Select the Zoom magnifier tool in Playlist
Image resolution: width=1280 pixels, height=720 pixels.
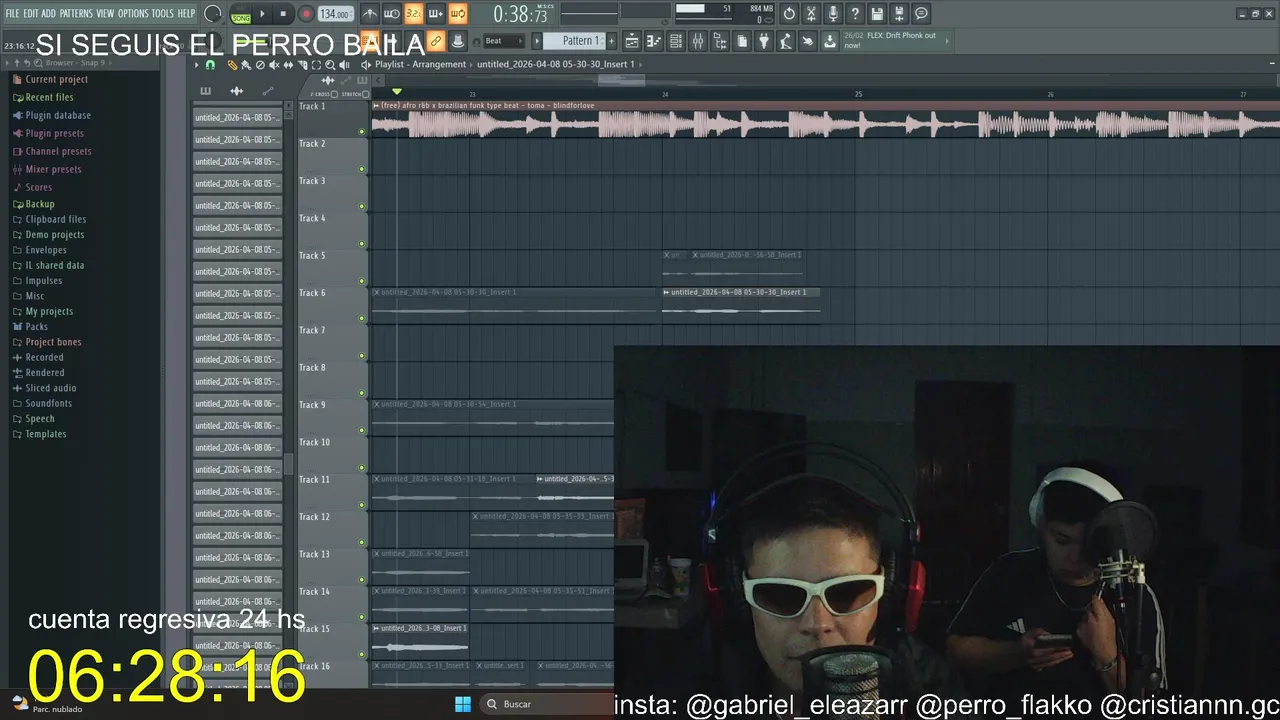pos(330,65)
